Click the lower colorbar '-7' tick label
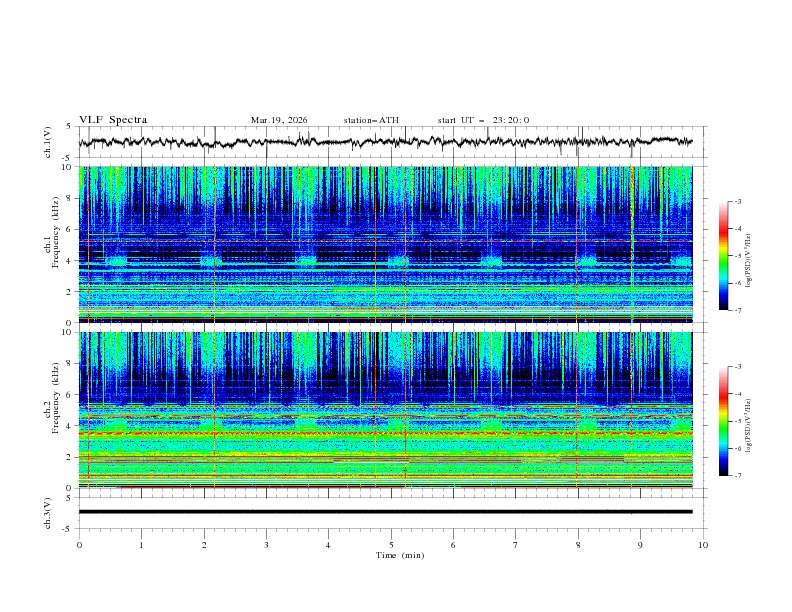Screen dimensions: 792x612 [x=738, y=476]
